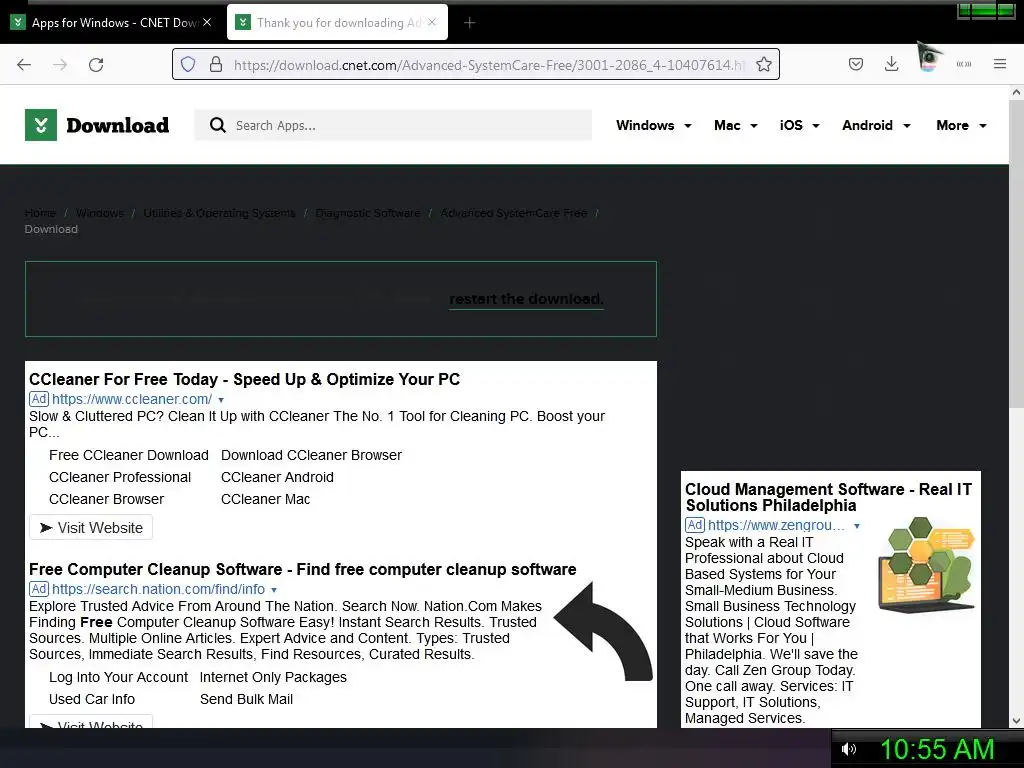
Task: Open Internet Only Packages sublink
Action: [273, 677]
